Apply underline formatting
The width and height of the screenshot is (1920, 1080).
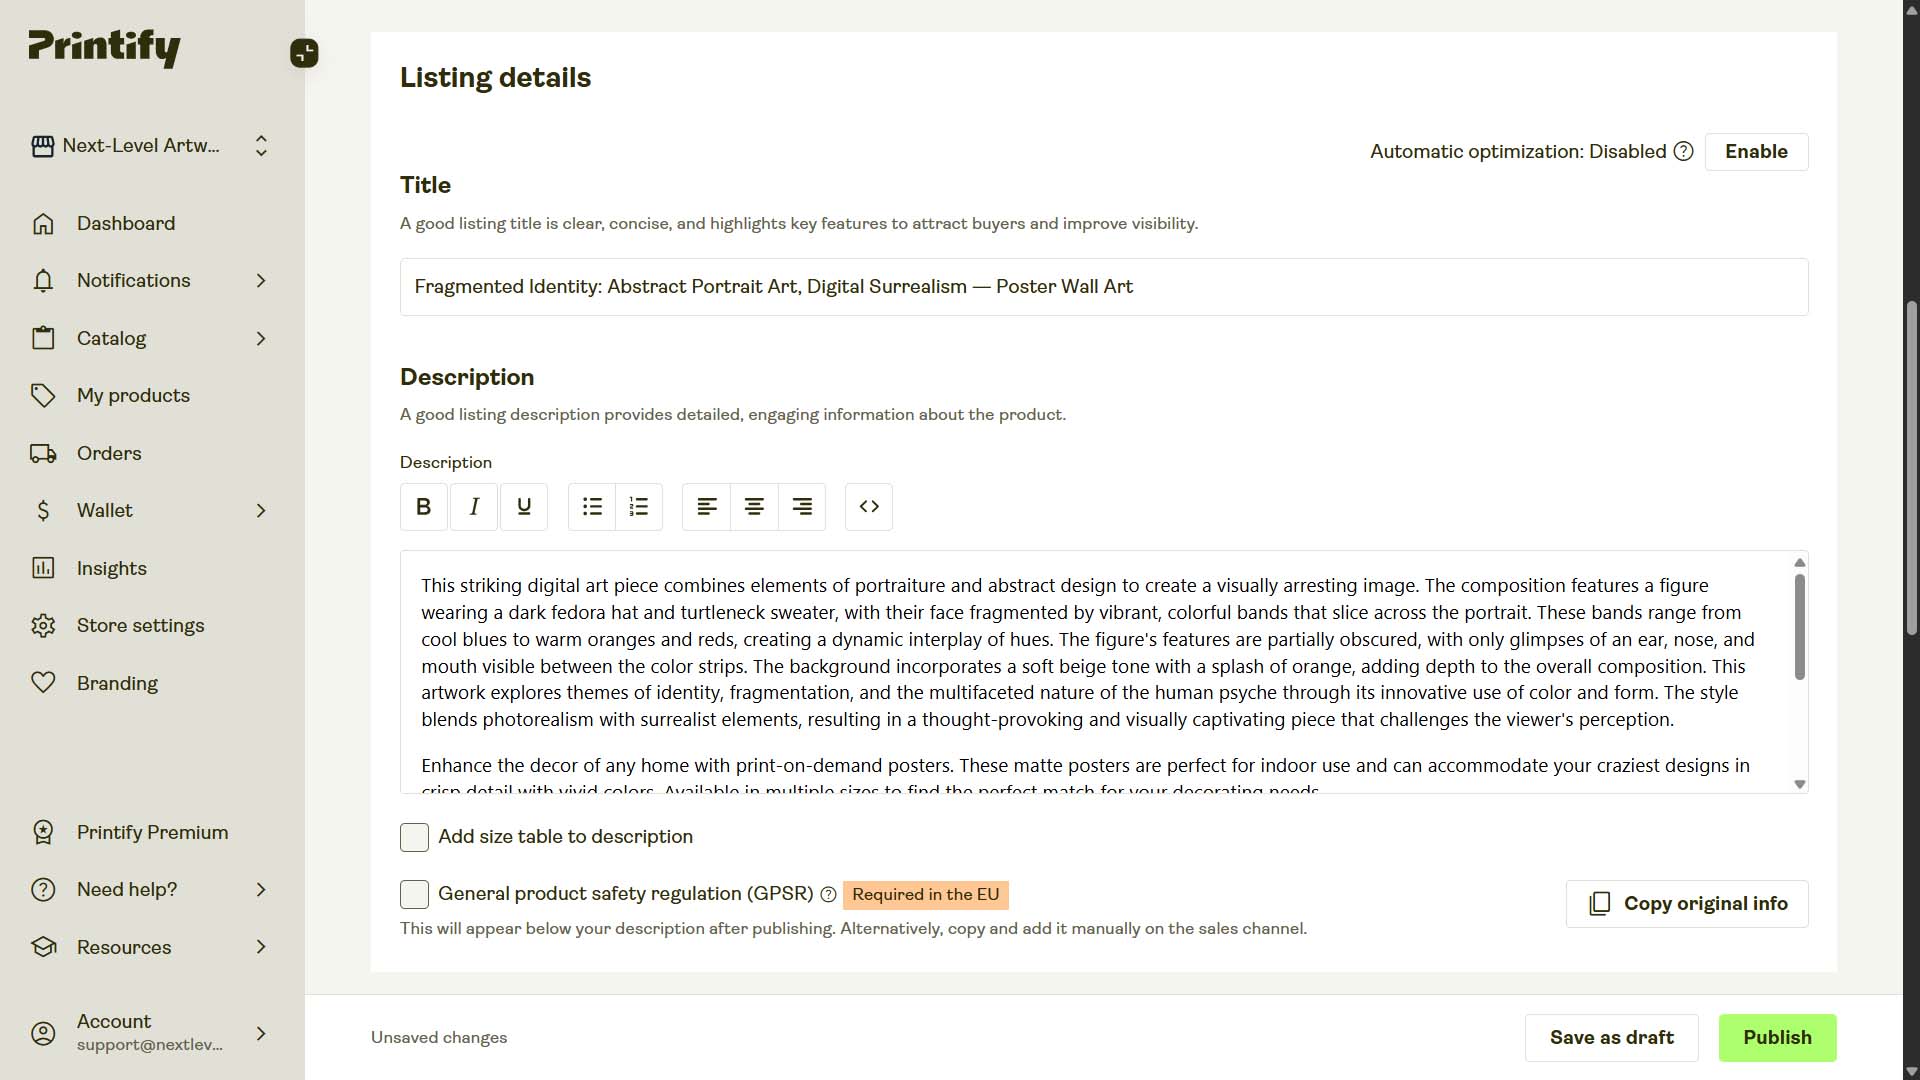coord(523,507)
